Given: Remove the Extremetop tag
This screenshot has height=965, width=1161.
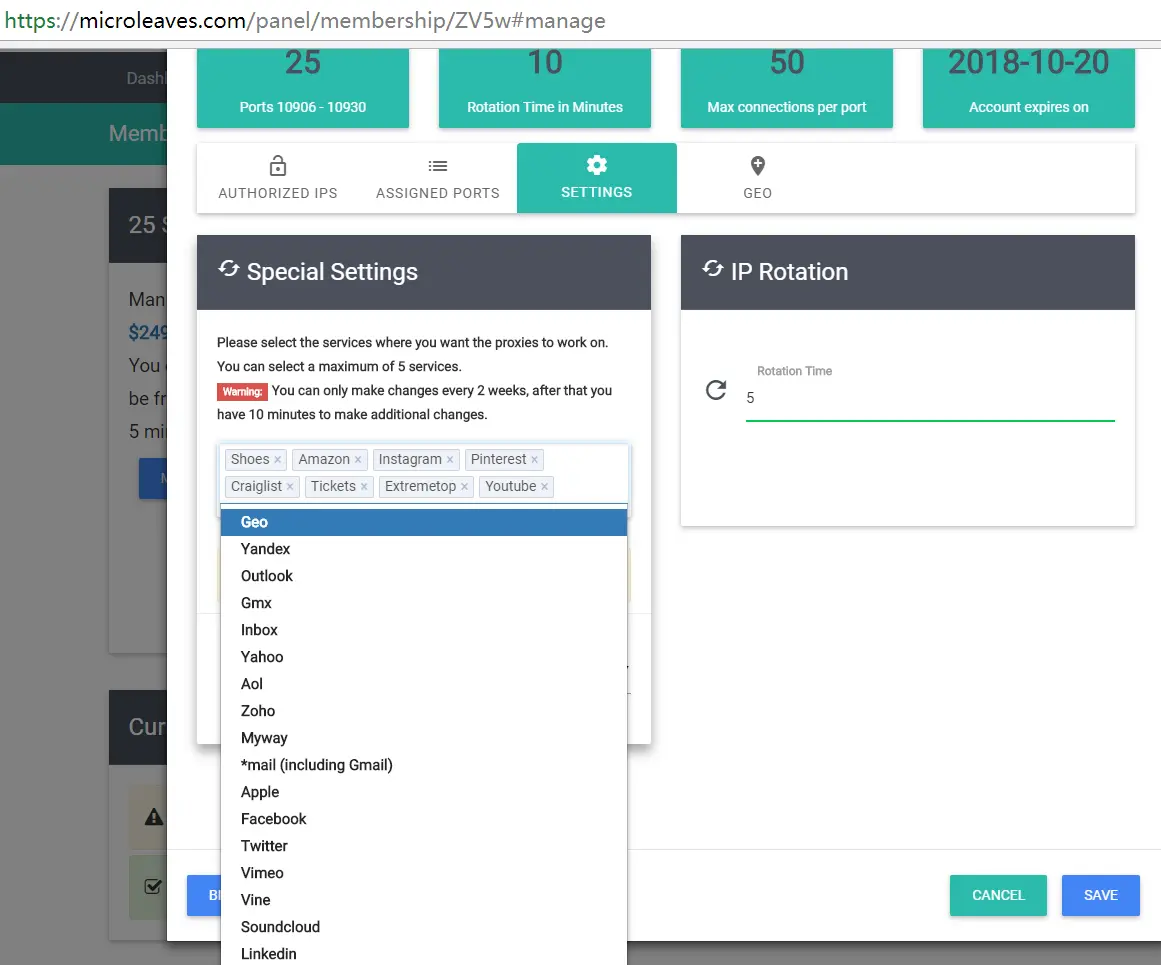Looking at the screenshot, I should tap(464, 487).
